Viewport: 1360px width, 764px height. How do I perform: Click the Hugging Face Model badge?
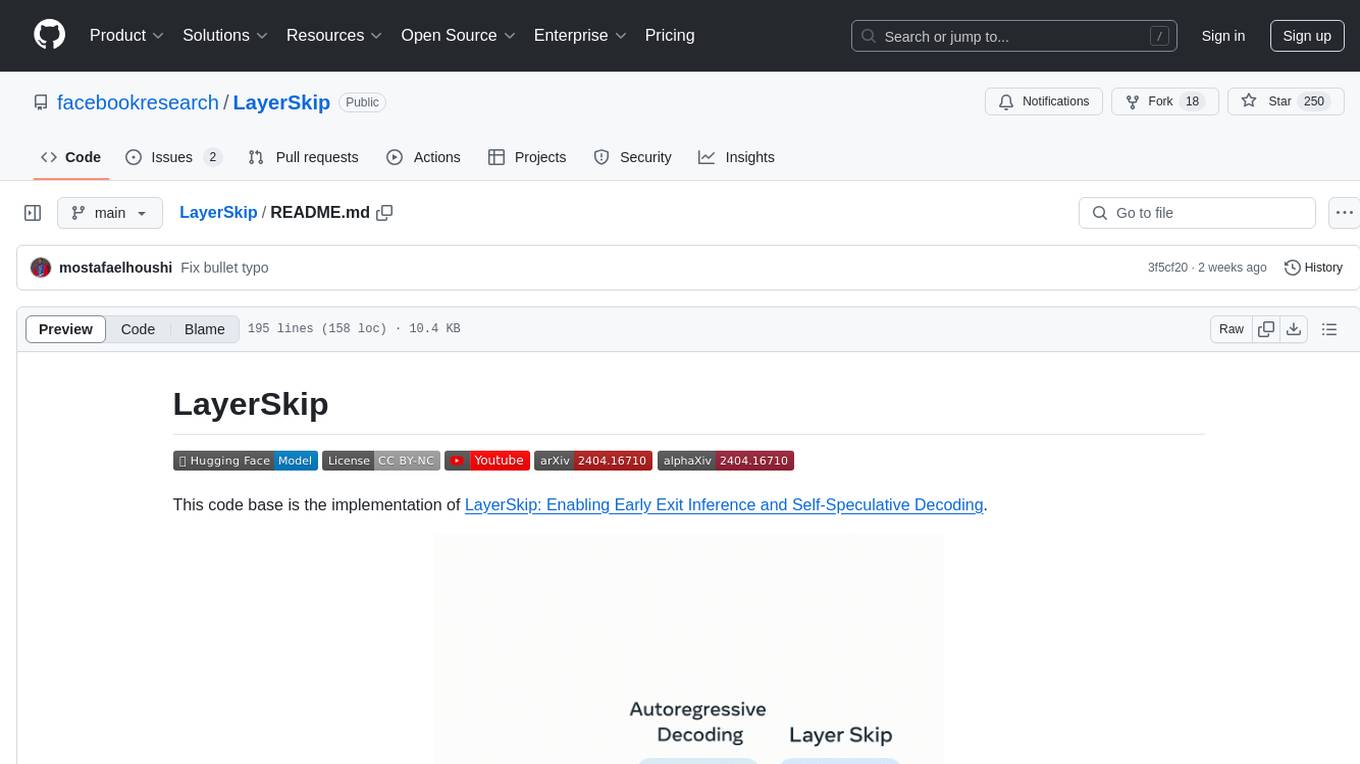coord(245,460)
